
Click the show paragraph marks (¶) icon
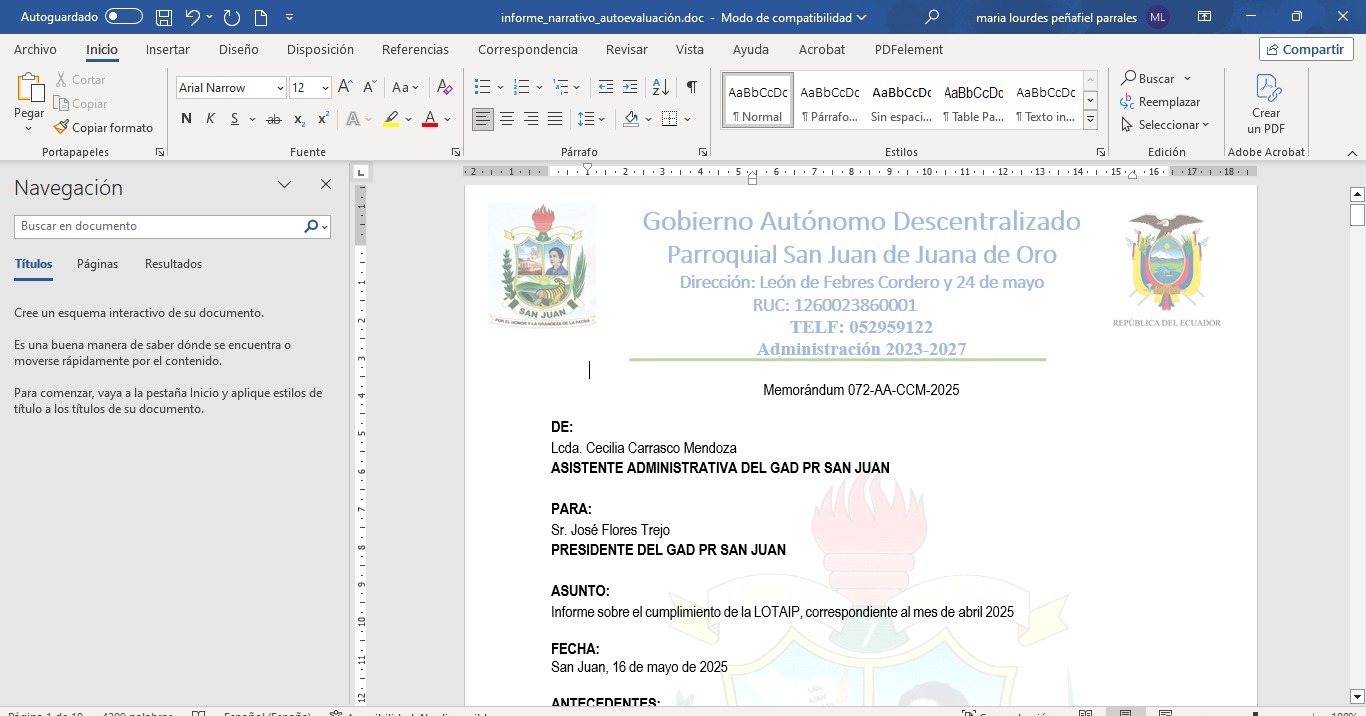tap(691, 88)
